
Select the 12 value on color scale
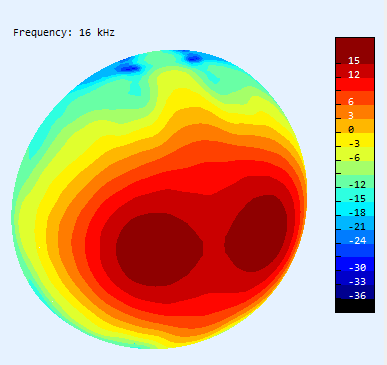pos(354,74)
